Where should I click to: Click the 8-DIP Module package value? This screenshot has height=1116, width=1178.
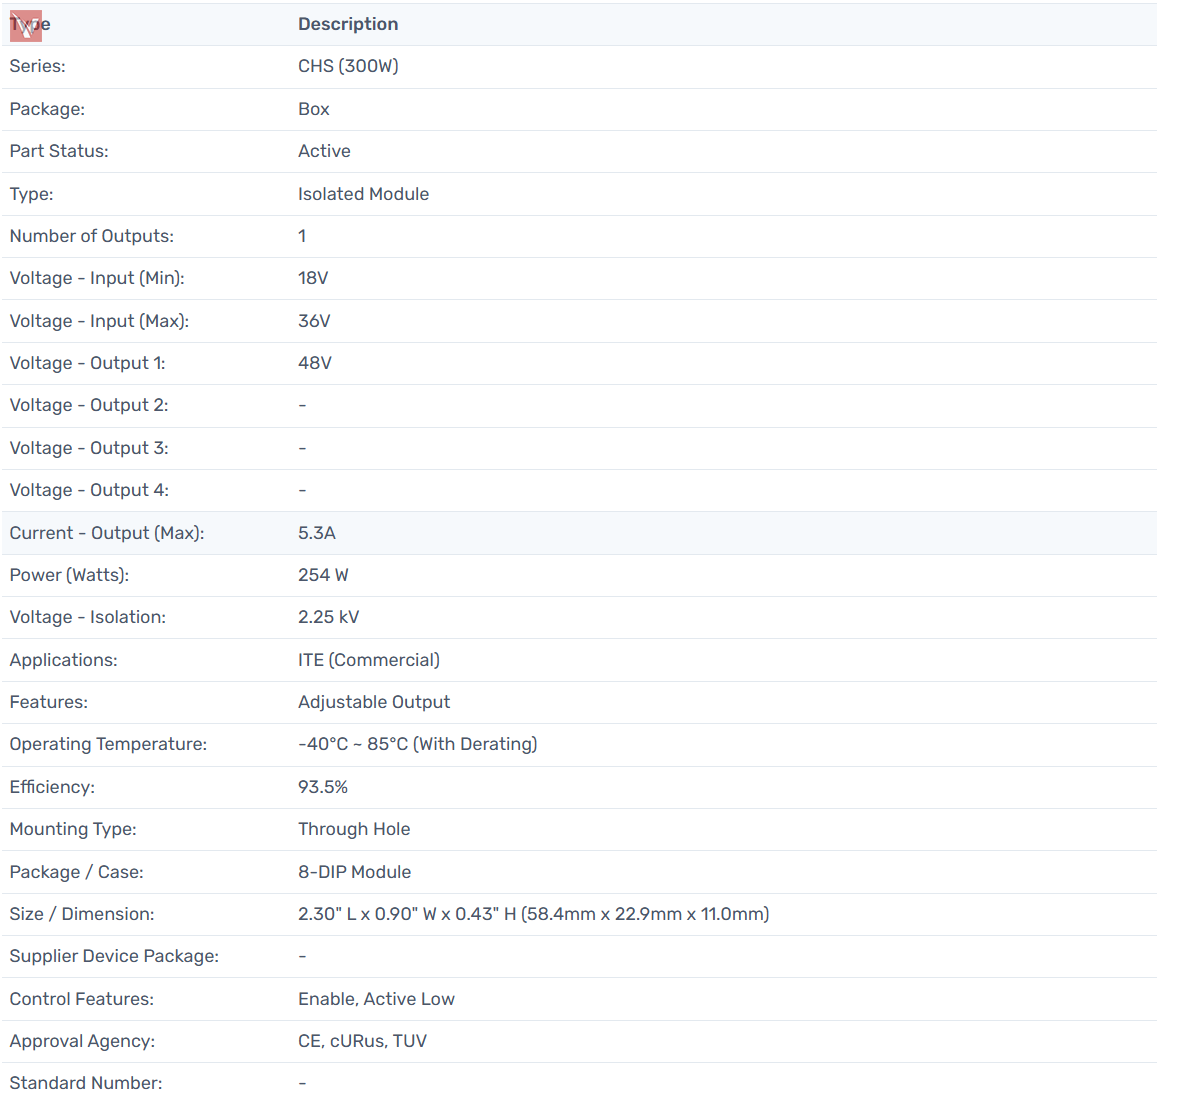(354, 872)
